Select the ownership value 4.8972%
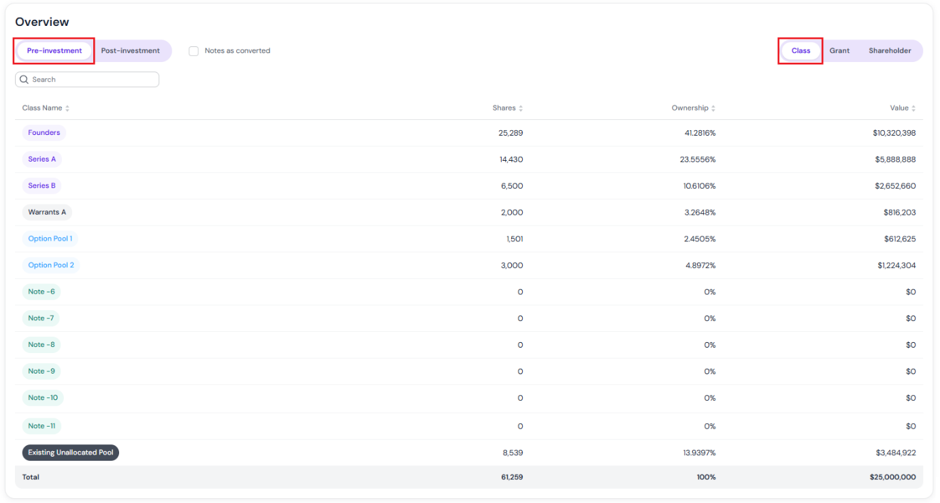 tap(700, 265)
